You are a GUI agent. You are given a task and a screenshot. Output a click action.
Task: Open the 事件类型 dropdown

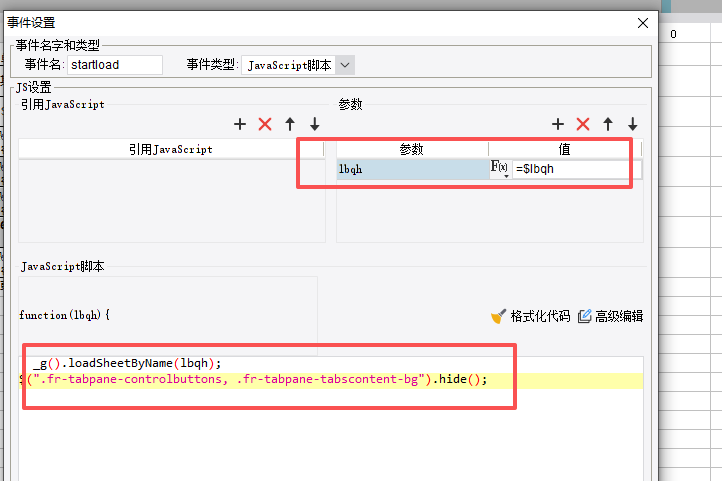pos(345,65)
